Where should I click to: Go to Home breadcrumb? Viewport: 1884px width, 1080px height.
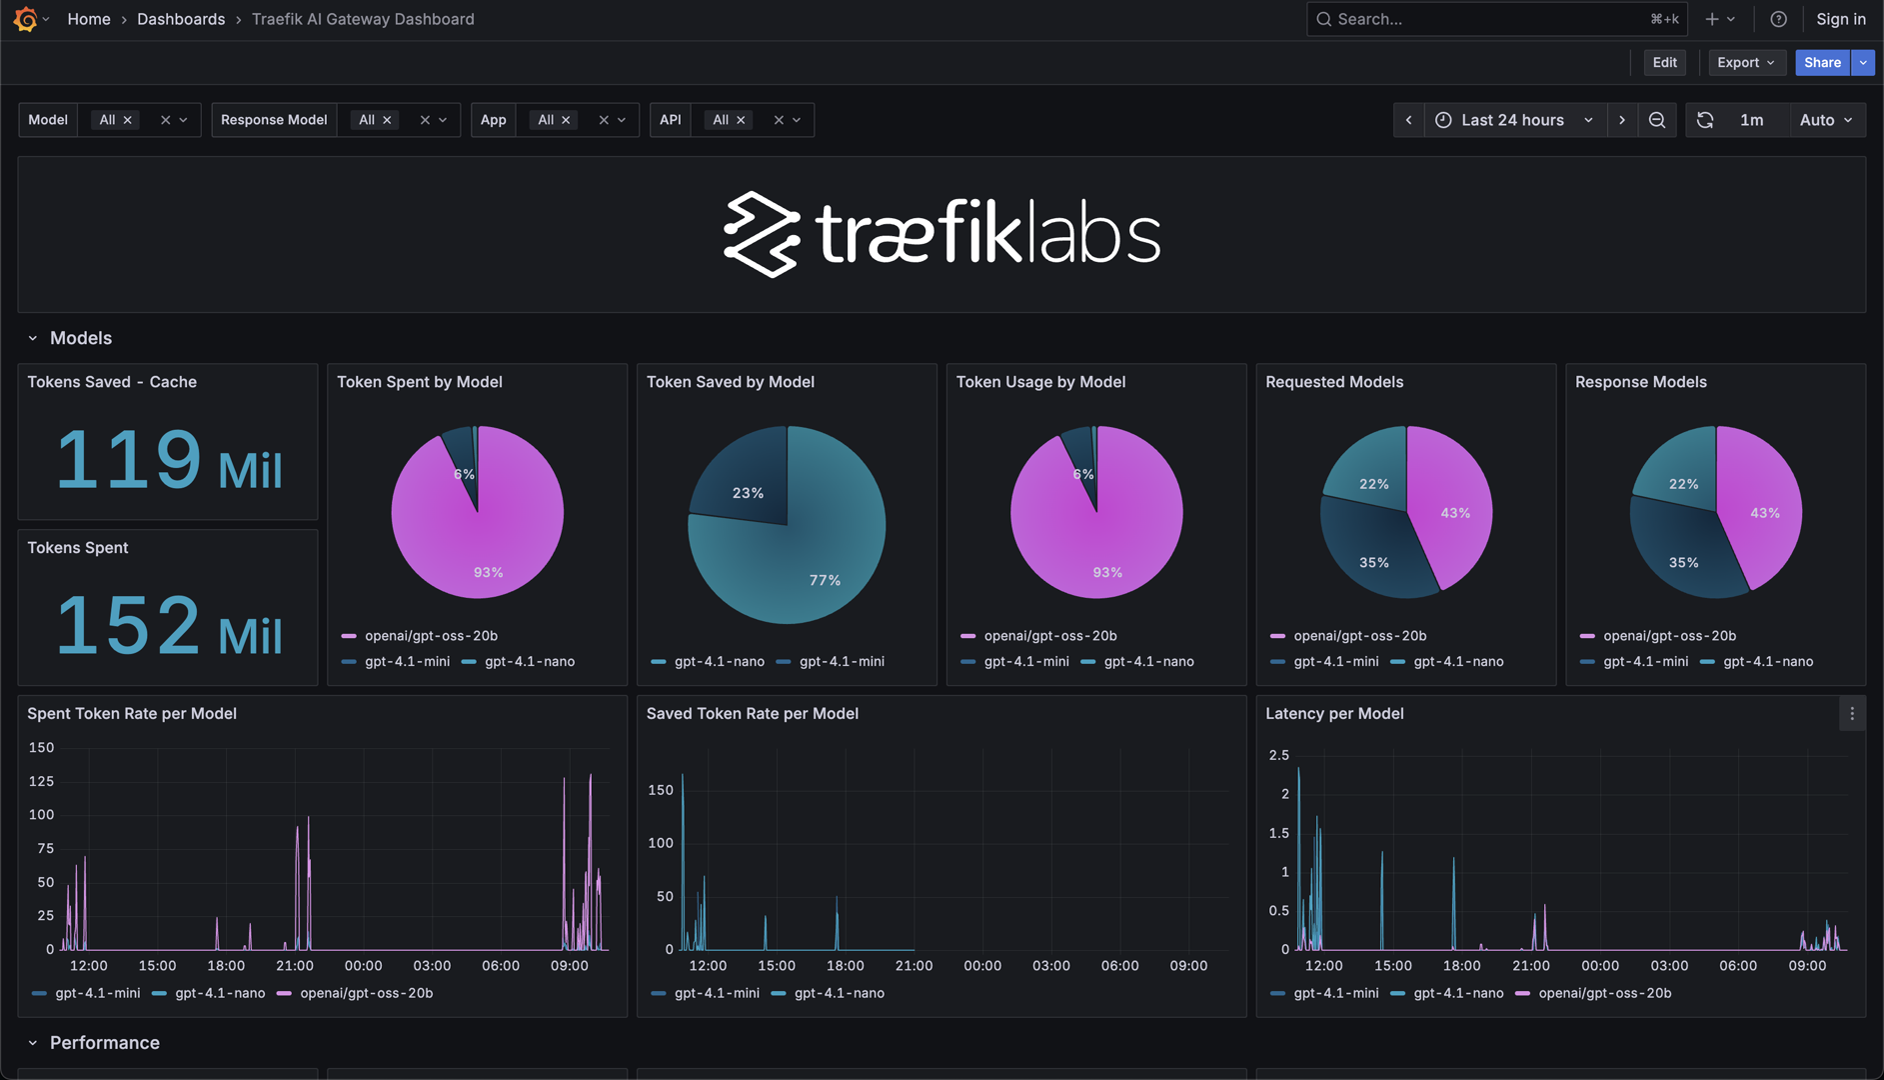(89, 19)
